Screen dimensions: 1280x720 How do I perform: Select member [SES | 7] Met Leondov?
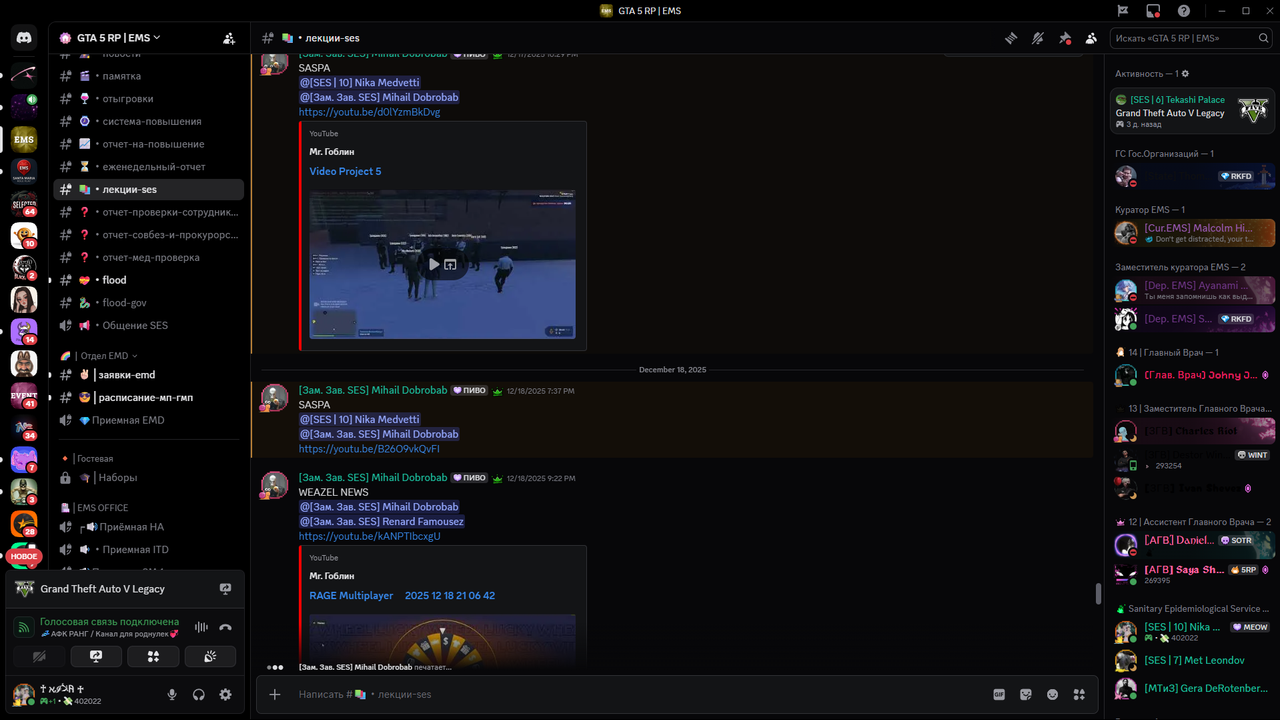pyautogui.click(x=1194, y=660)
